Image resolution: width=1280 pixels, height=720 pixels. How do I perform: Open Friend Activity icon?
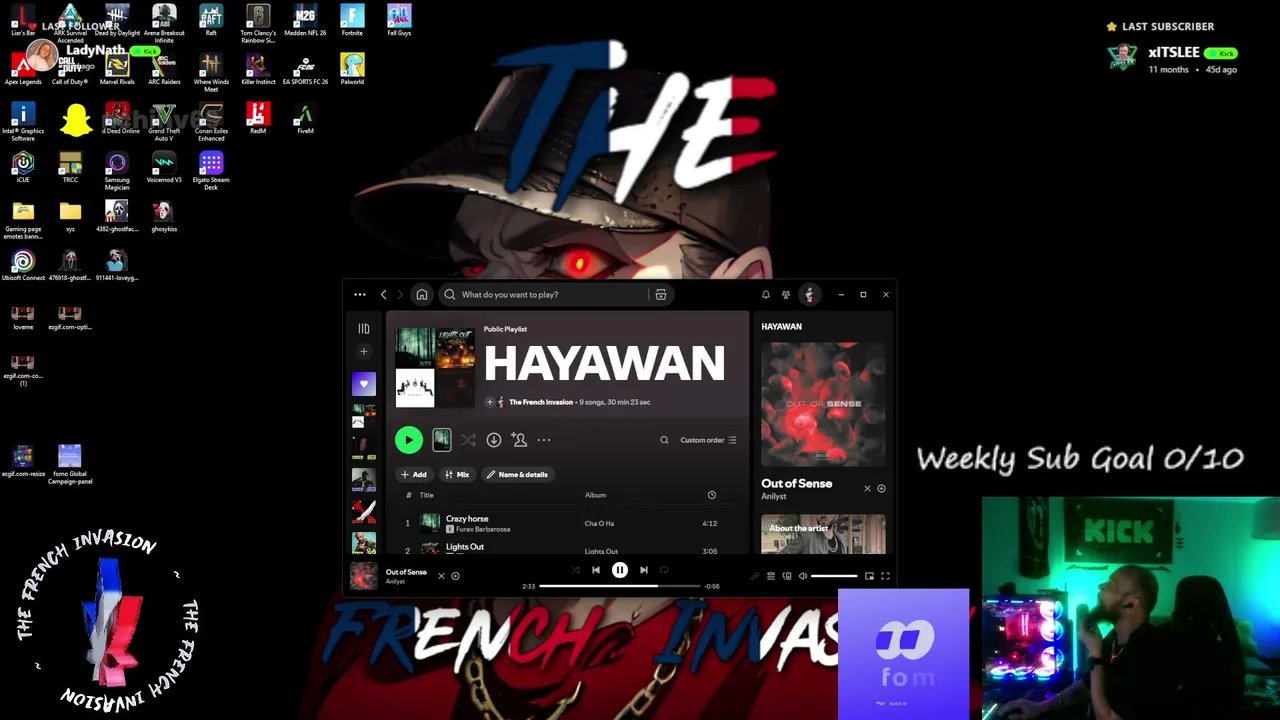tap(786, 295)
